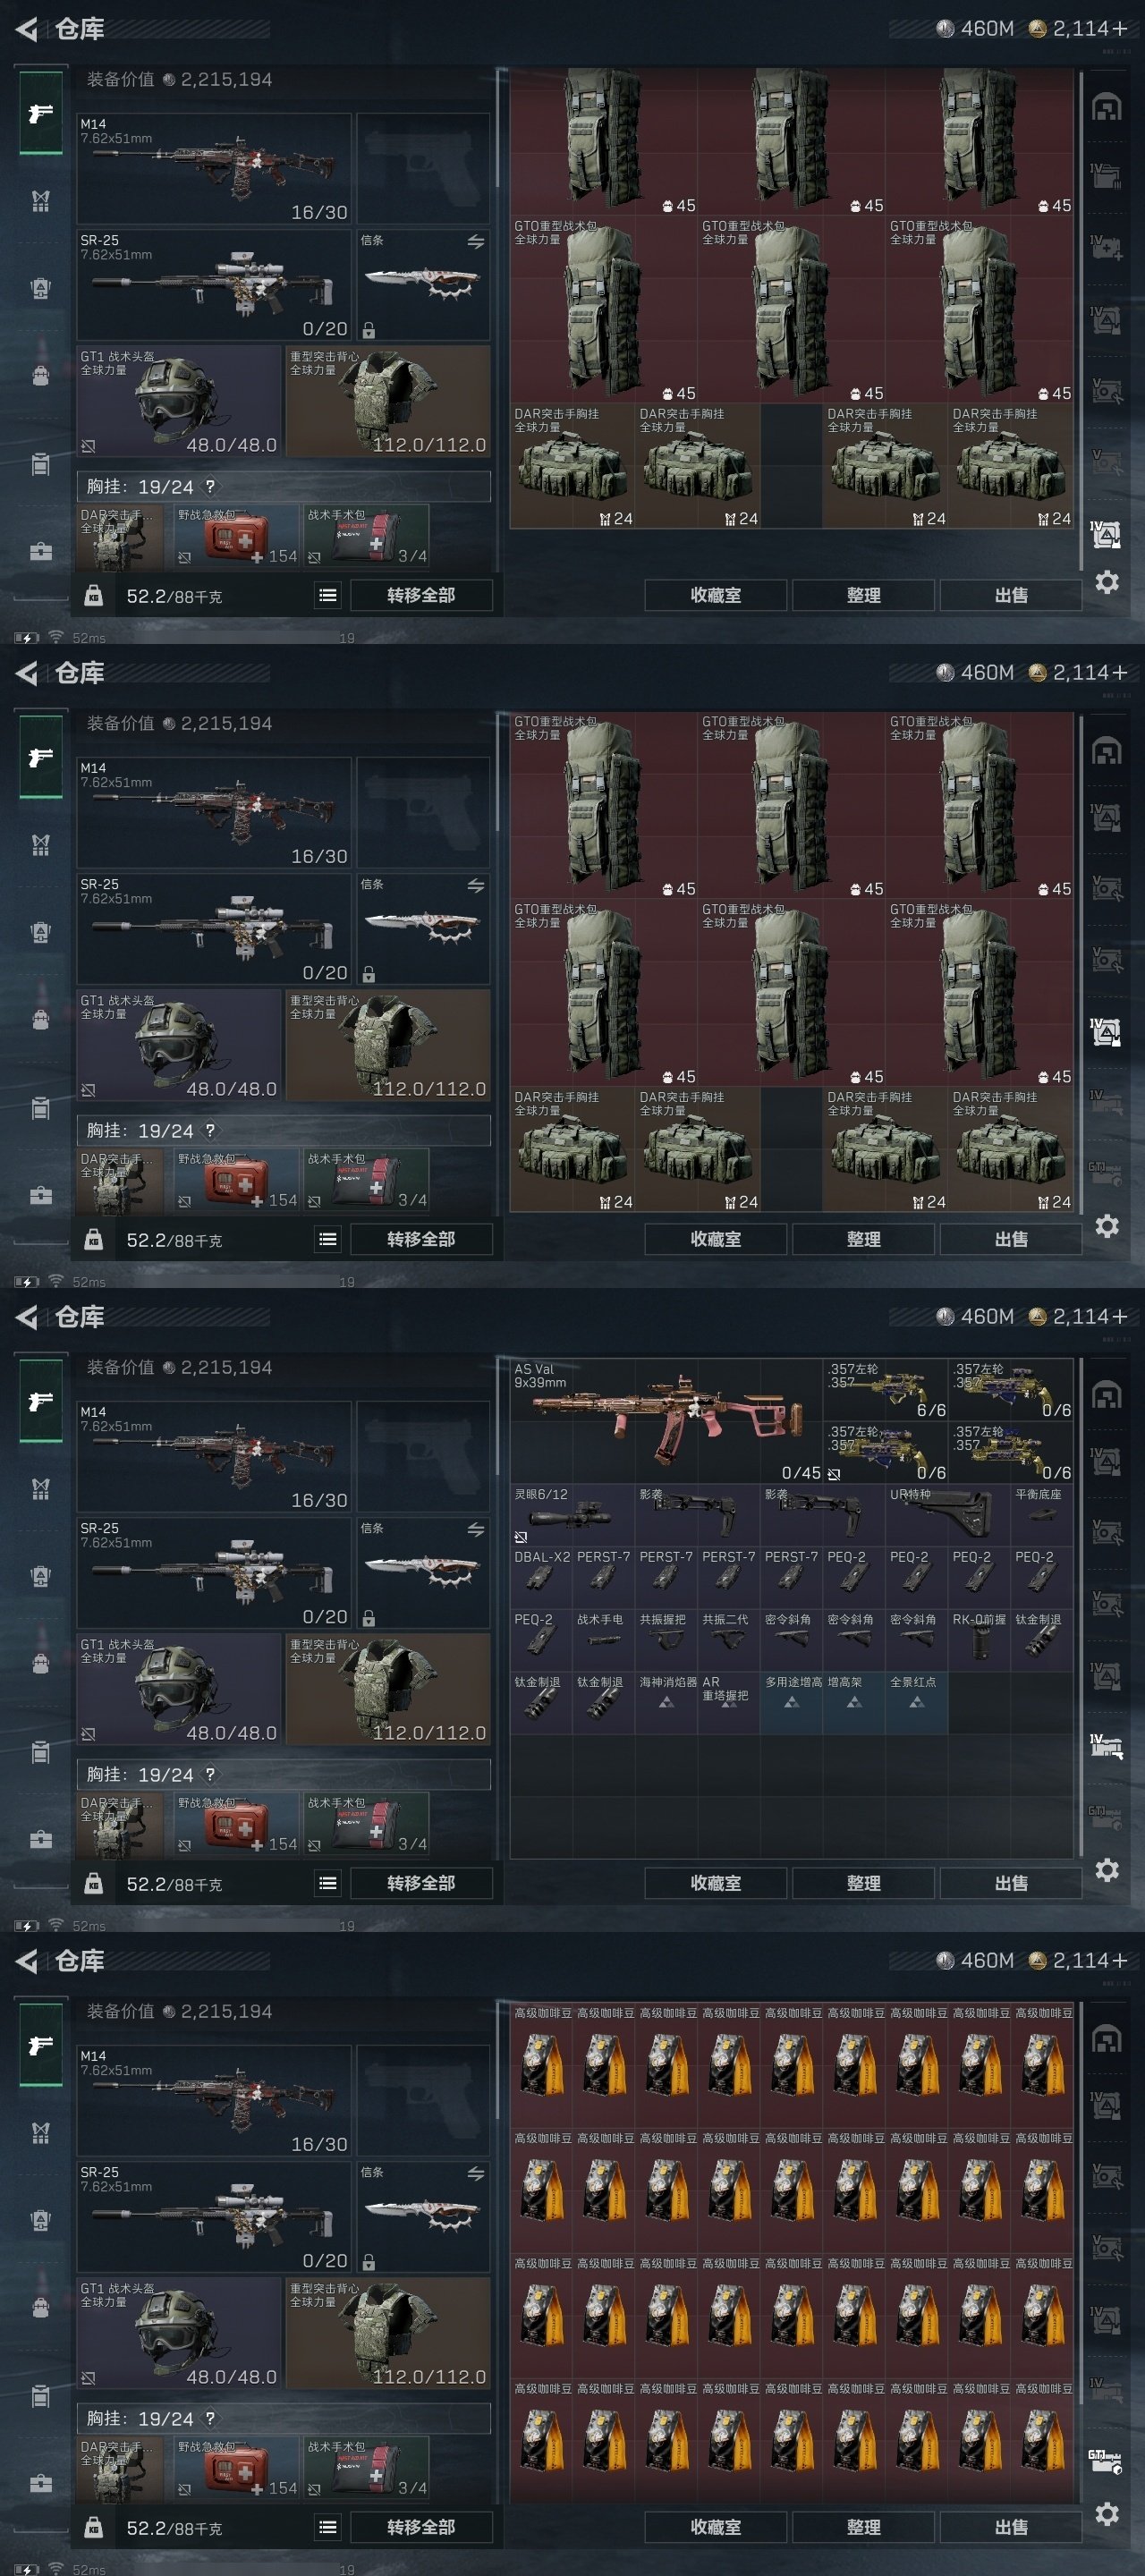
Task: Choose the .357 revolver showing 6/6
Action: point(884,1389)
